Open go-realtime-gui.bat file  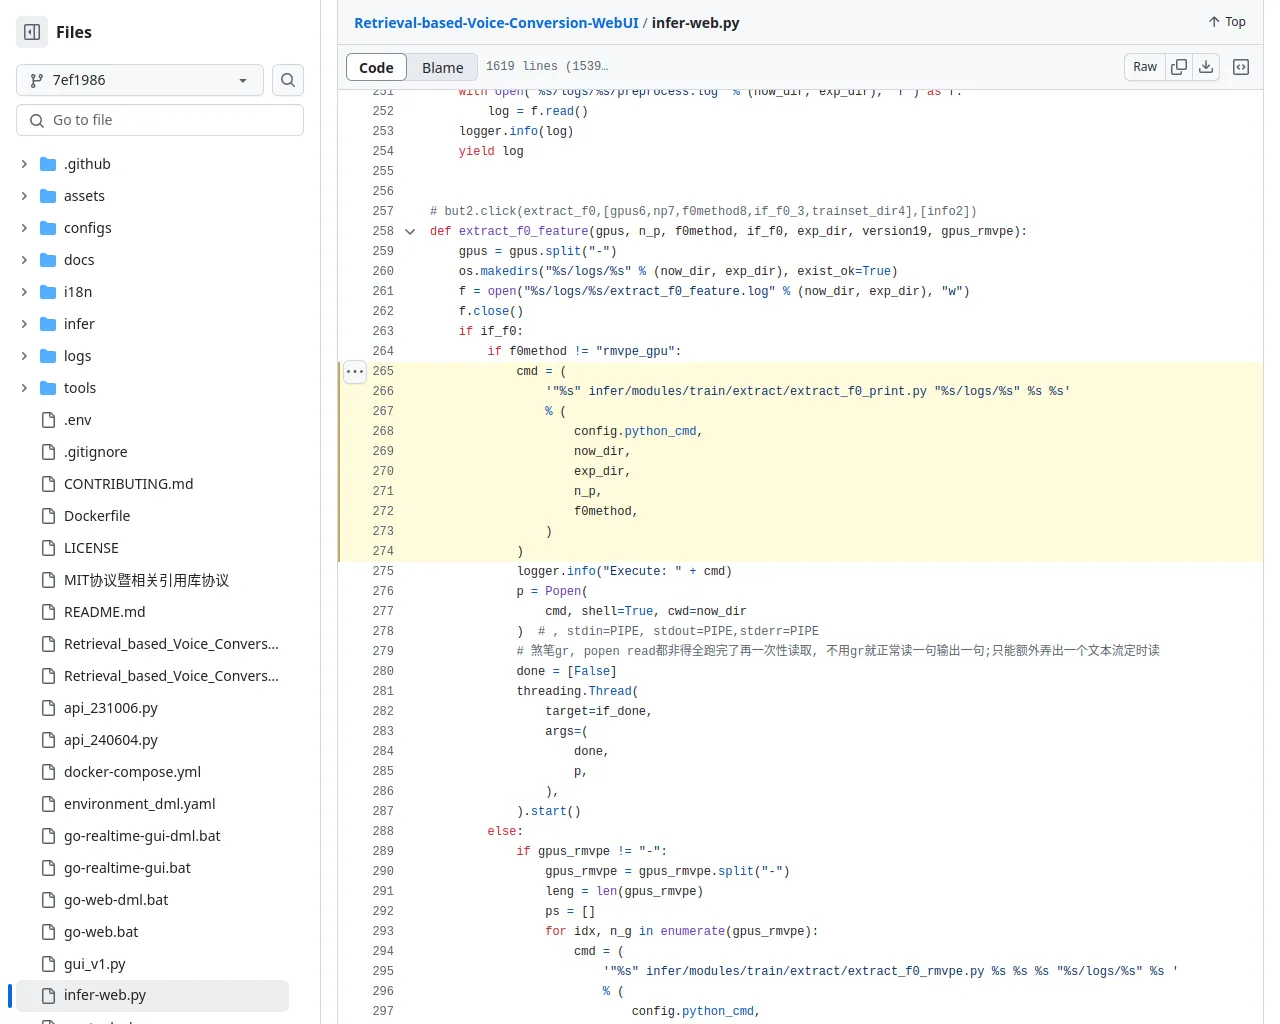pyautogui.click(x=127, y=868)
